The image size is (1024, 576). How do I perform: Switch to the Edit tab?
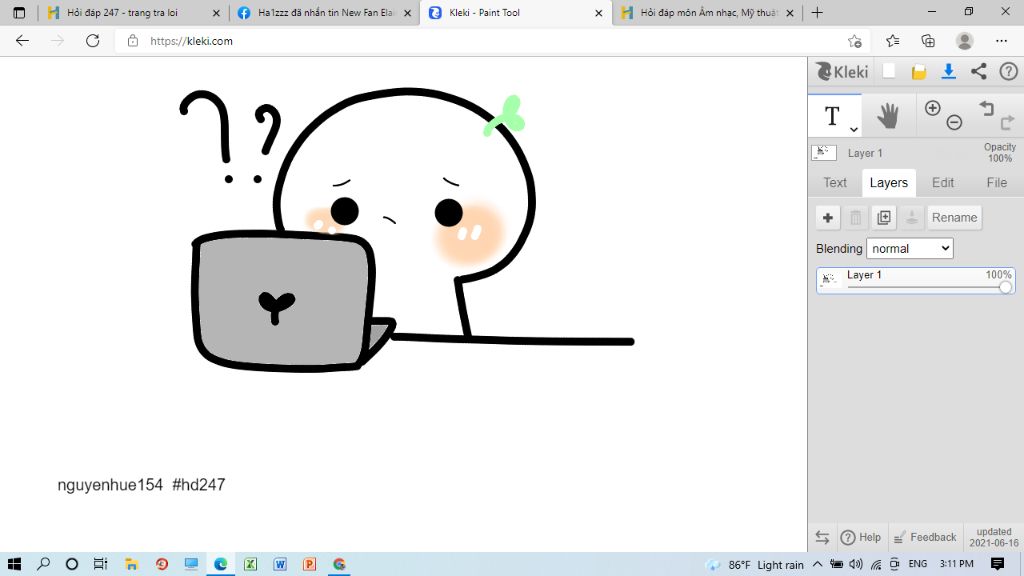tap(942, 183)
